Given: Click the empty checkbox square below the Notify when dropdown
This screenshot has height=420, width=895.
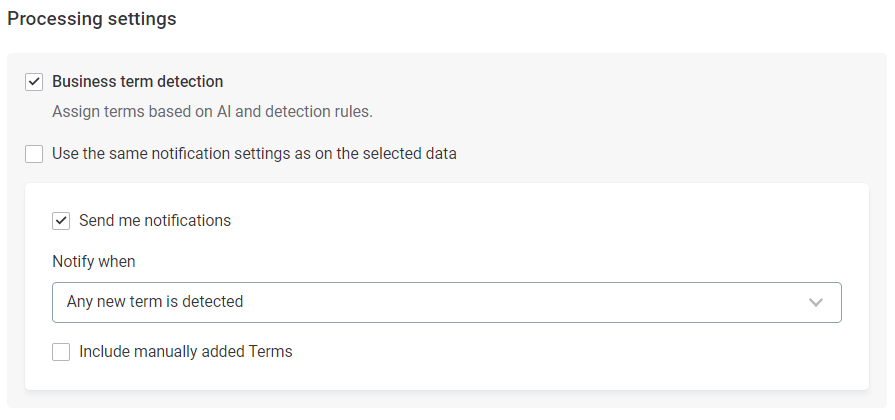Looking at the screenshot, I should coord(61,352).
